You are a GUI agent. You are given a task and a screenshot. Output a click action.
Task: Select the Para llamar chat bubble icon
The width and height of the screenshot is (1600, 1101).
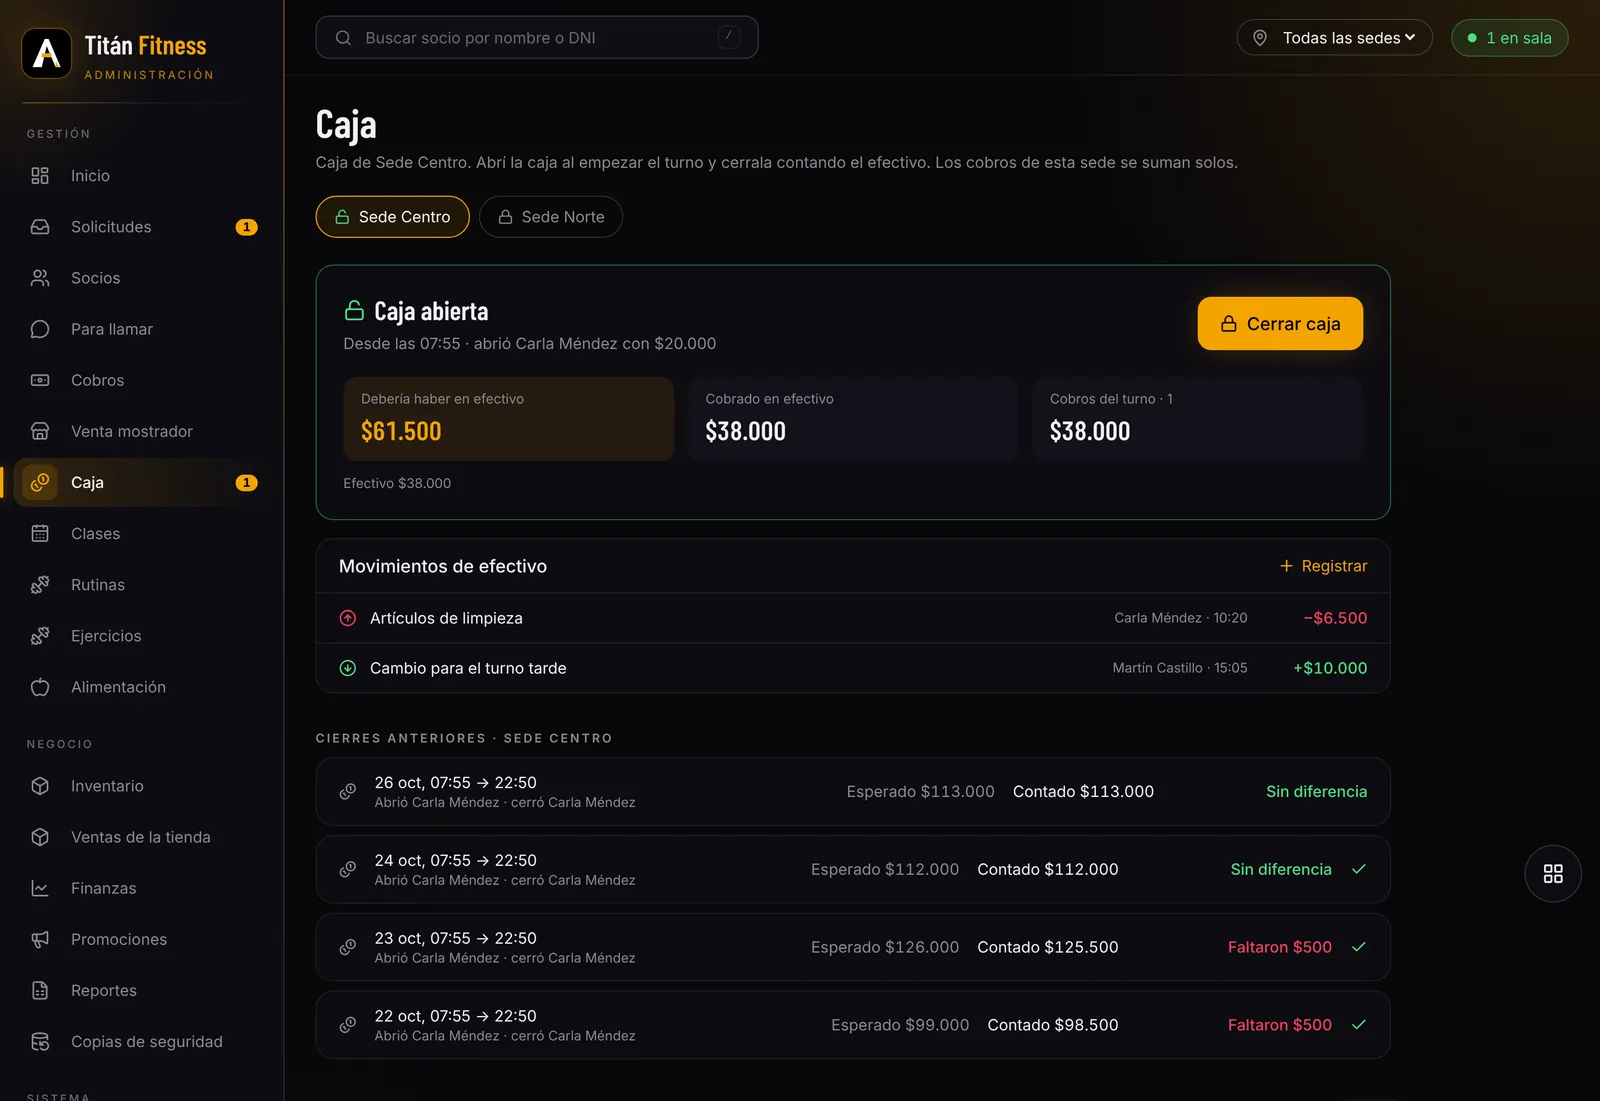(x=40, y=329)
